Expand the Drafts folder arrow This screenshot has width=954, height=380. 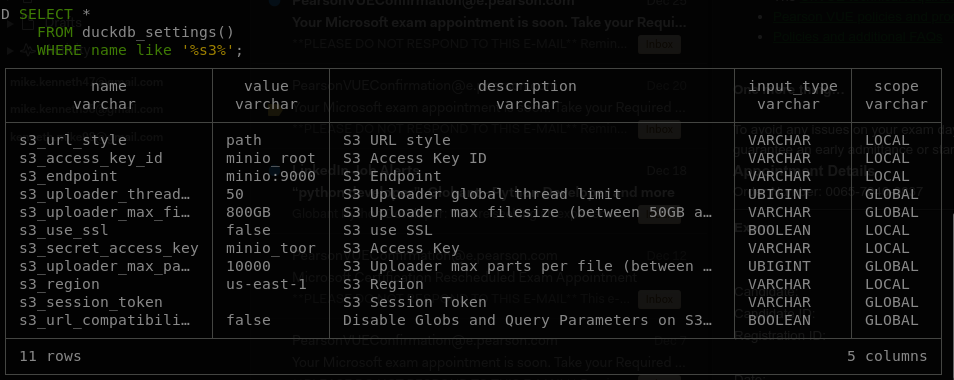[10, 25]
